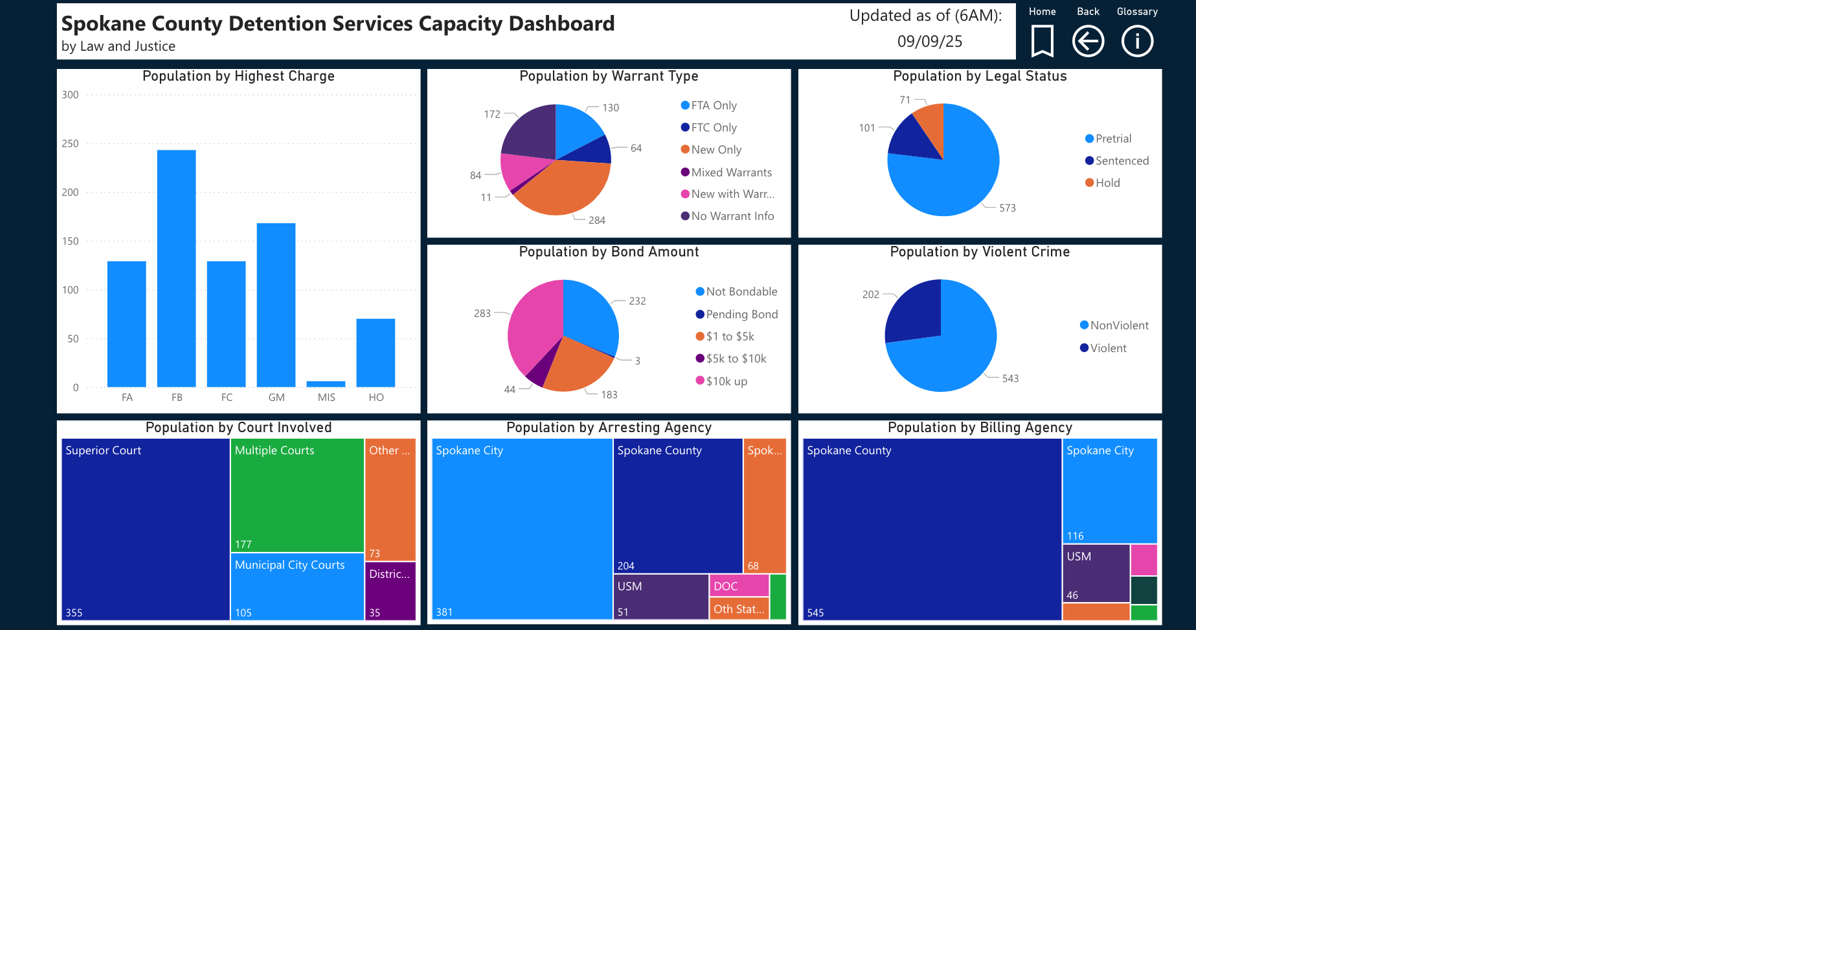Image resolution: width=1844 pixels, height=968 pixels.
Task: Open the info icon in the top bar
Action: 1136,41
